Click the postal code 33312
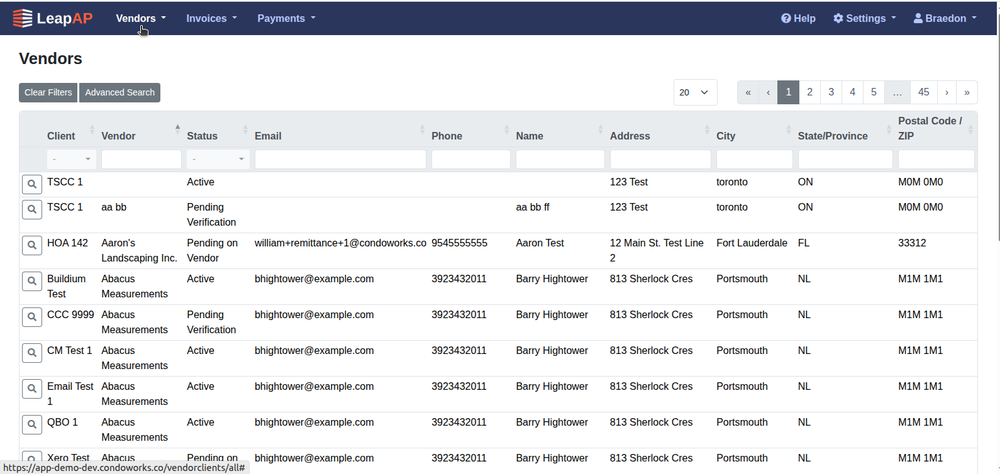This screenshot has width=1000, height=474. coord(912,243)
